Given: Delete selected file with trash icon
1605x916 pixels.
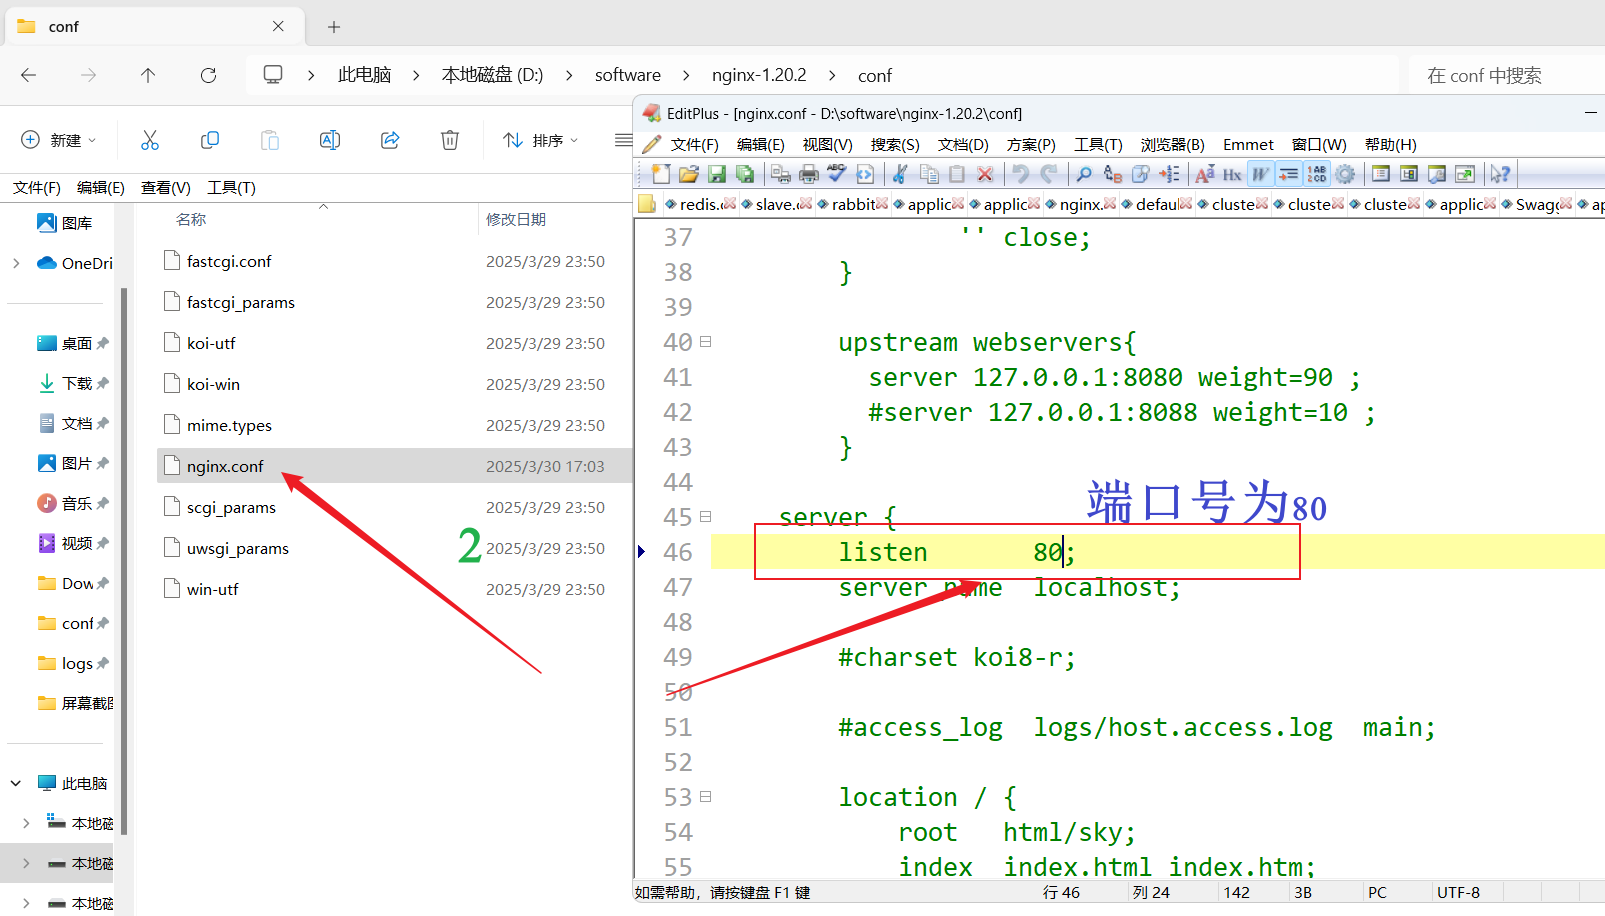Looking at the screenshot, I should pos(450,140).
